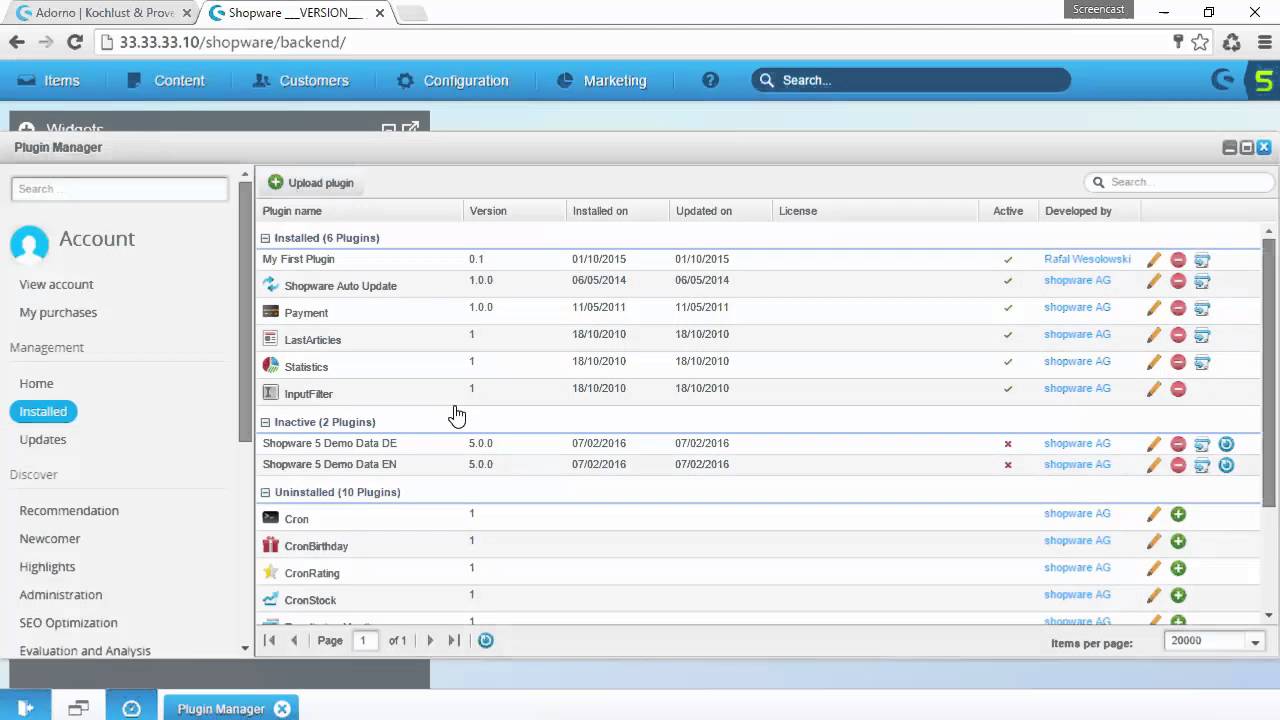Open the Configuration menu
Viewport: 1280px width, 720px height.
tap(453, 80)
